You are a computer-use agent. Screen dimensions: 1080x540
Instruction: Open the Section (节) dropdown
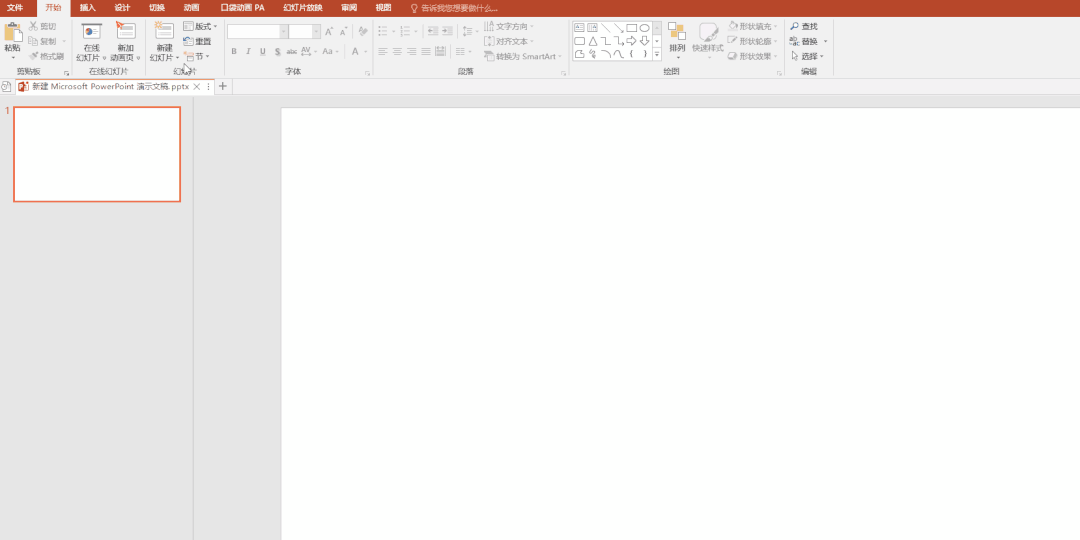[197, 56]
